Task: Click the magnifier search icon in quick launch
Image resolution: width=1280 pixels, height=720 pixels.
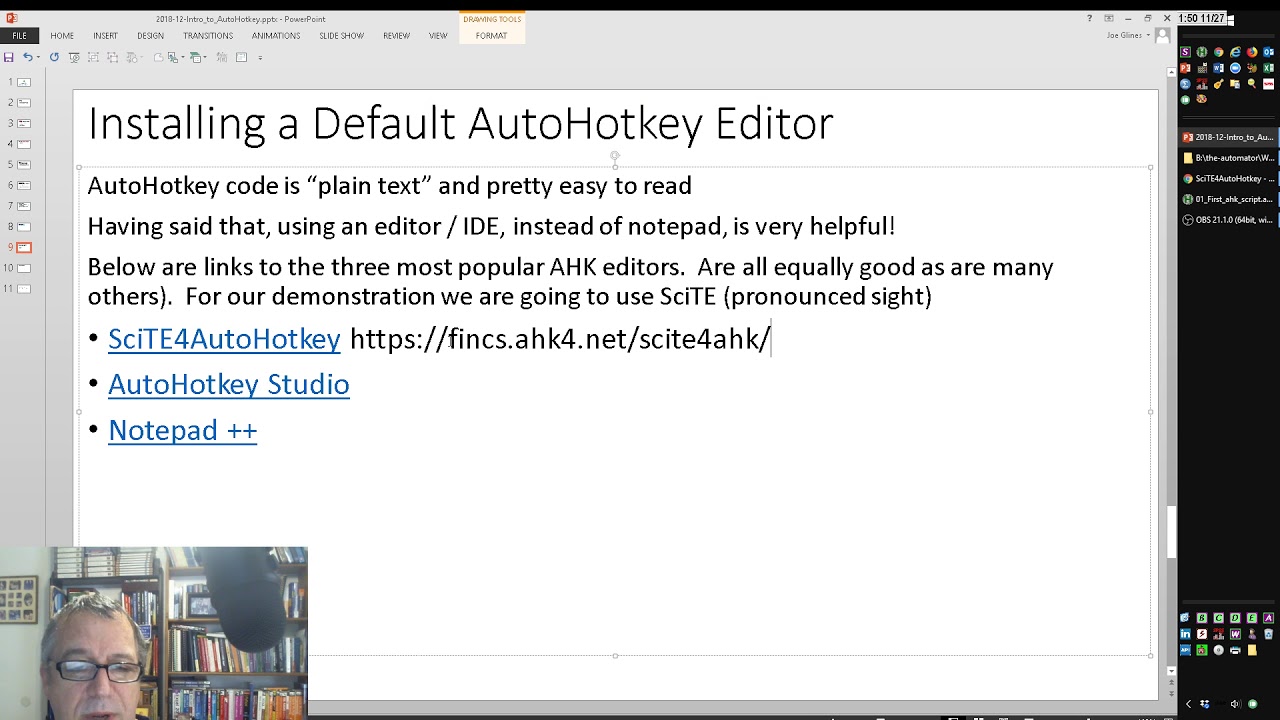Action: click(1252, 84)
